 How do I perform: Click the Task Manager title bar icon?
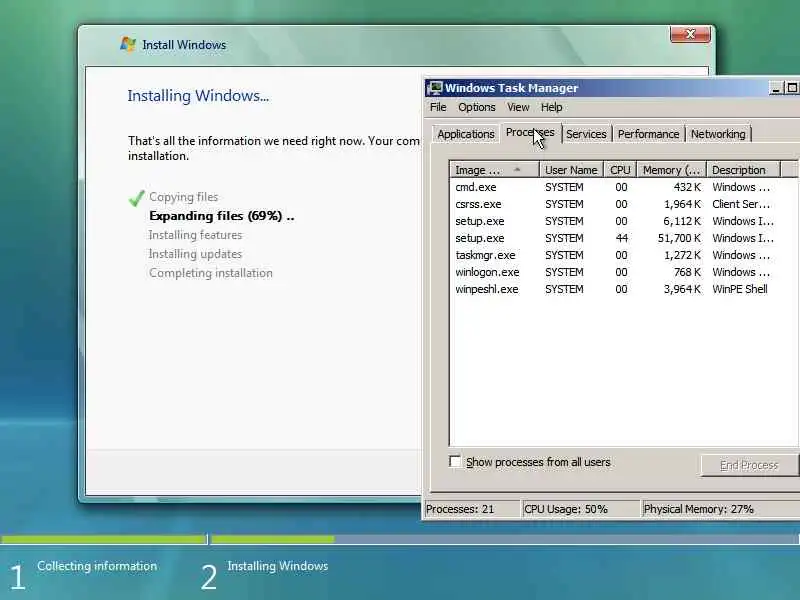coord(435,88)
